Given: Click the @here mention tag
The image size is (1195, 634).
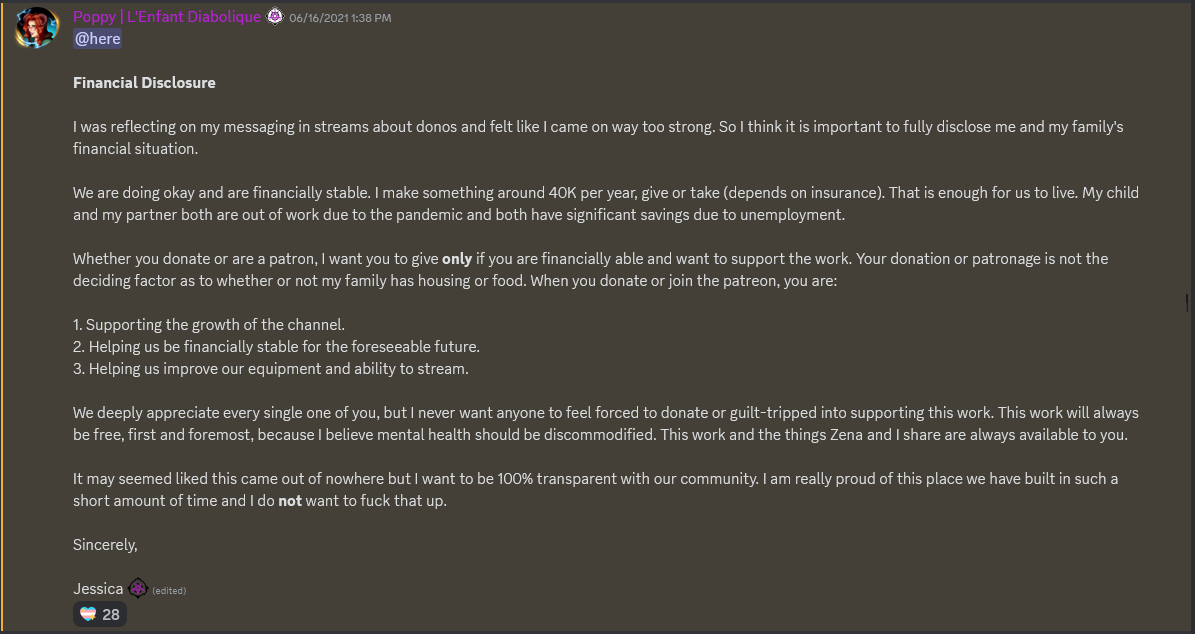Looking at the screenshot, I should point(97,38).
